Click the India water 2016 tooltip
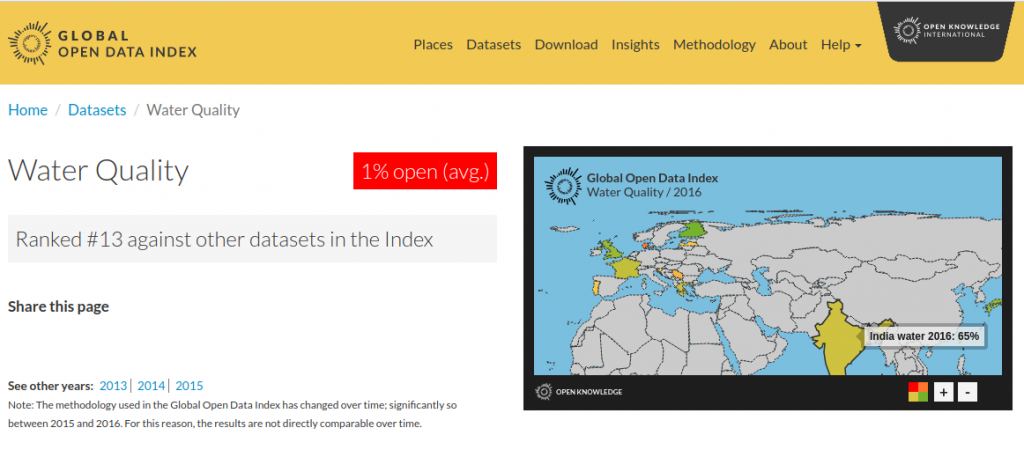This screenshot has width=1024, height=450. click(x=923, y=336)
